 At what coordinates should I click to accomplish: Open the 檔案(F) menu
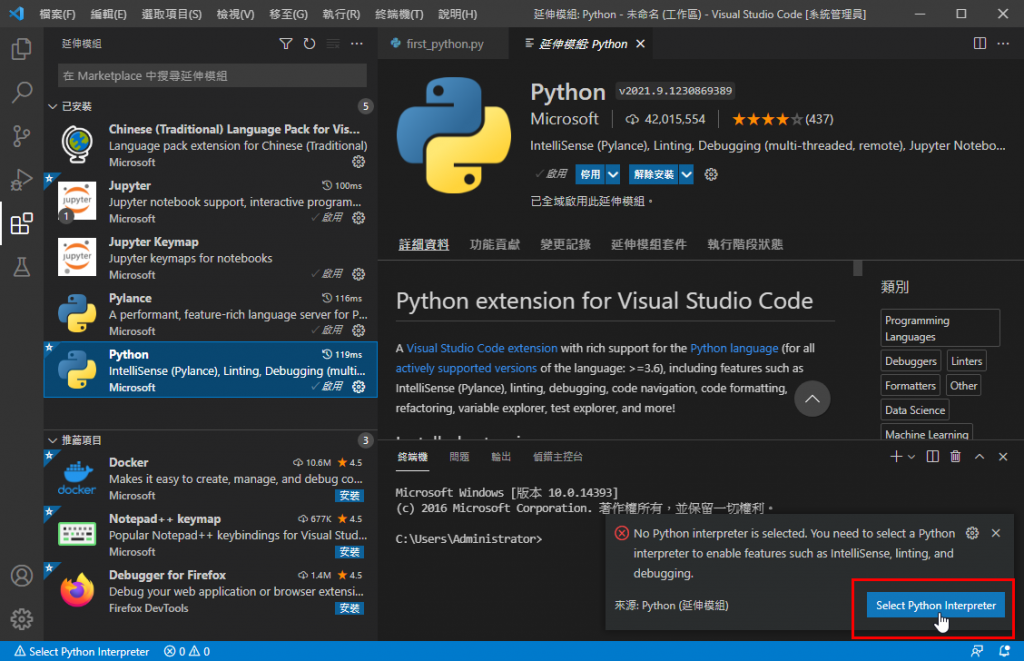57,14
